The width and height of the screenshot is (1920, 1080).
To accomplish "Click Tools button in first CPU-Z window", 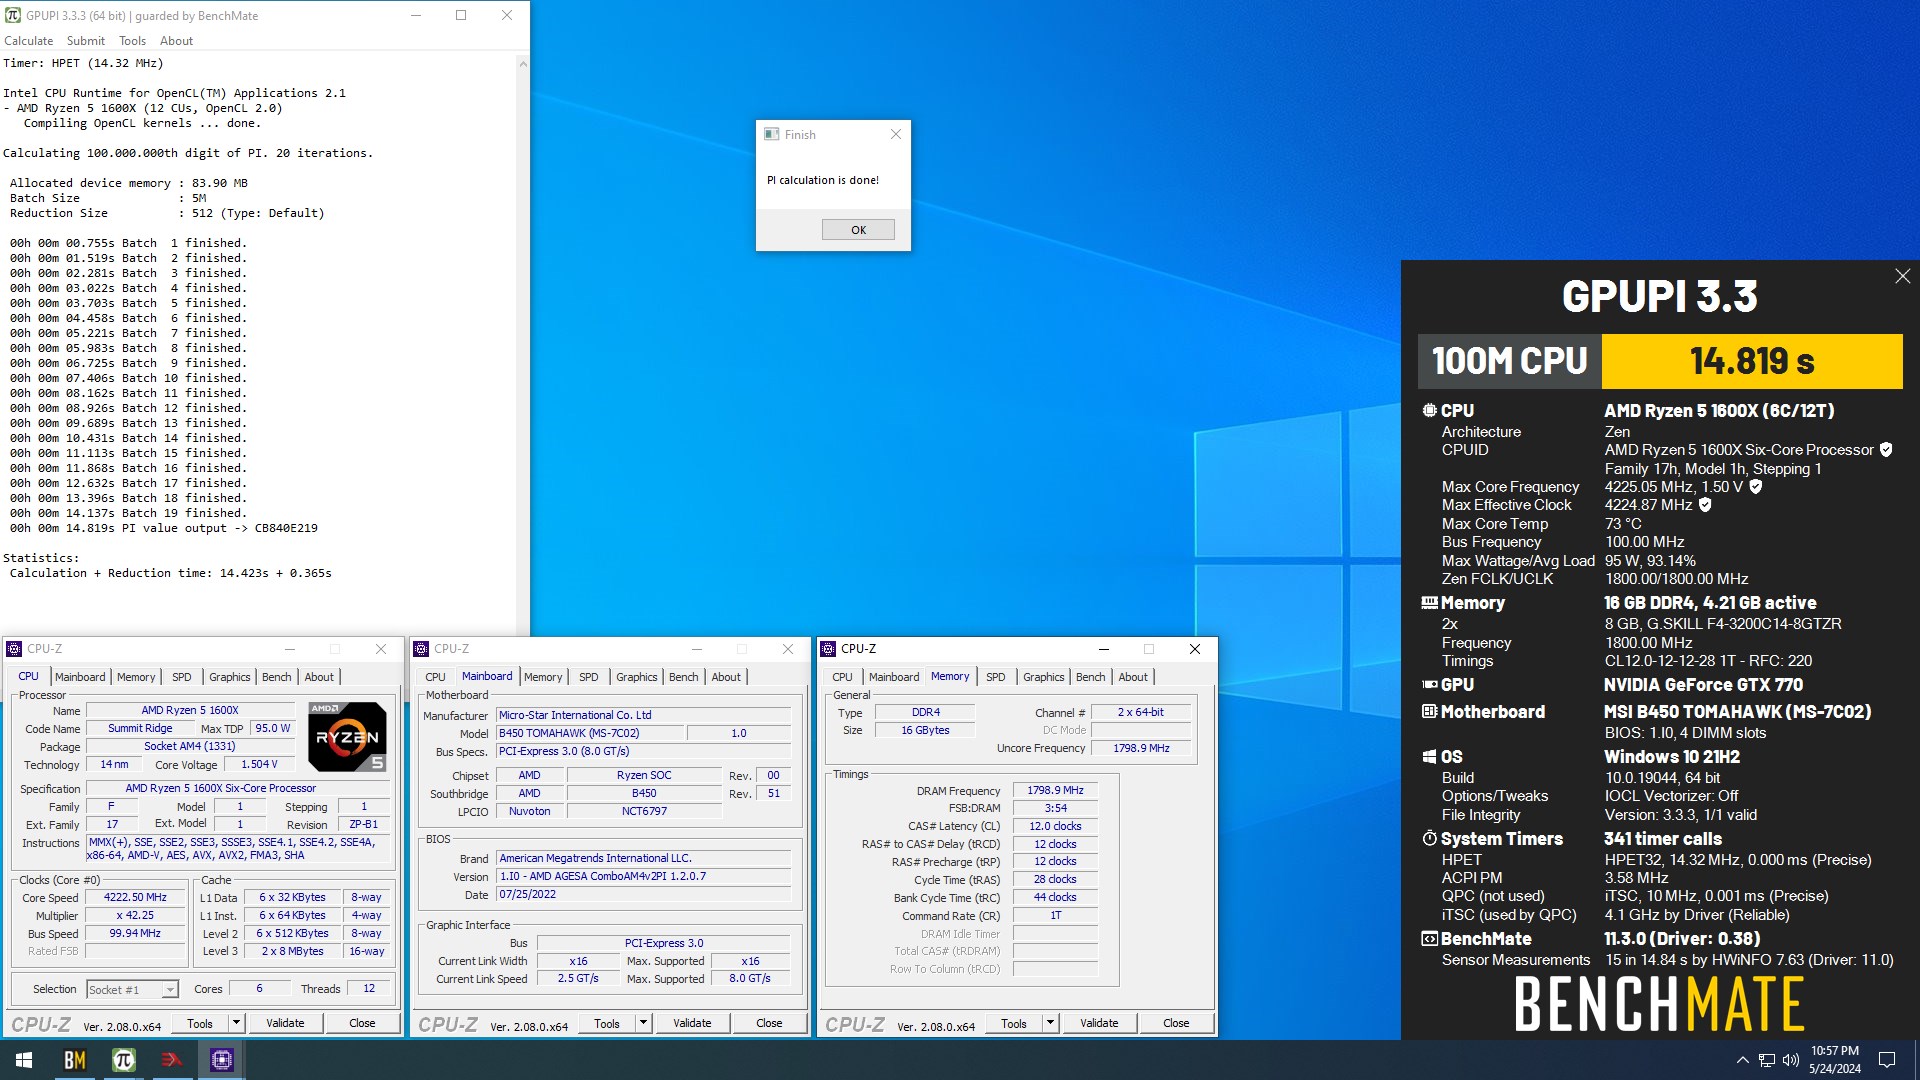I will click(x=200, y=1023).
